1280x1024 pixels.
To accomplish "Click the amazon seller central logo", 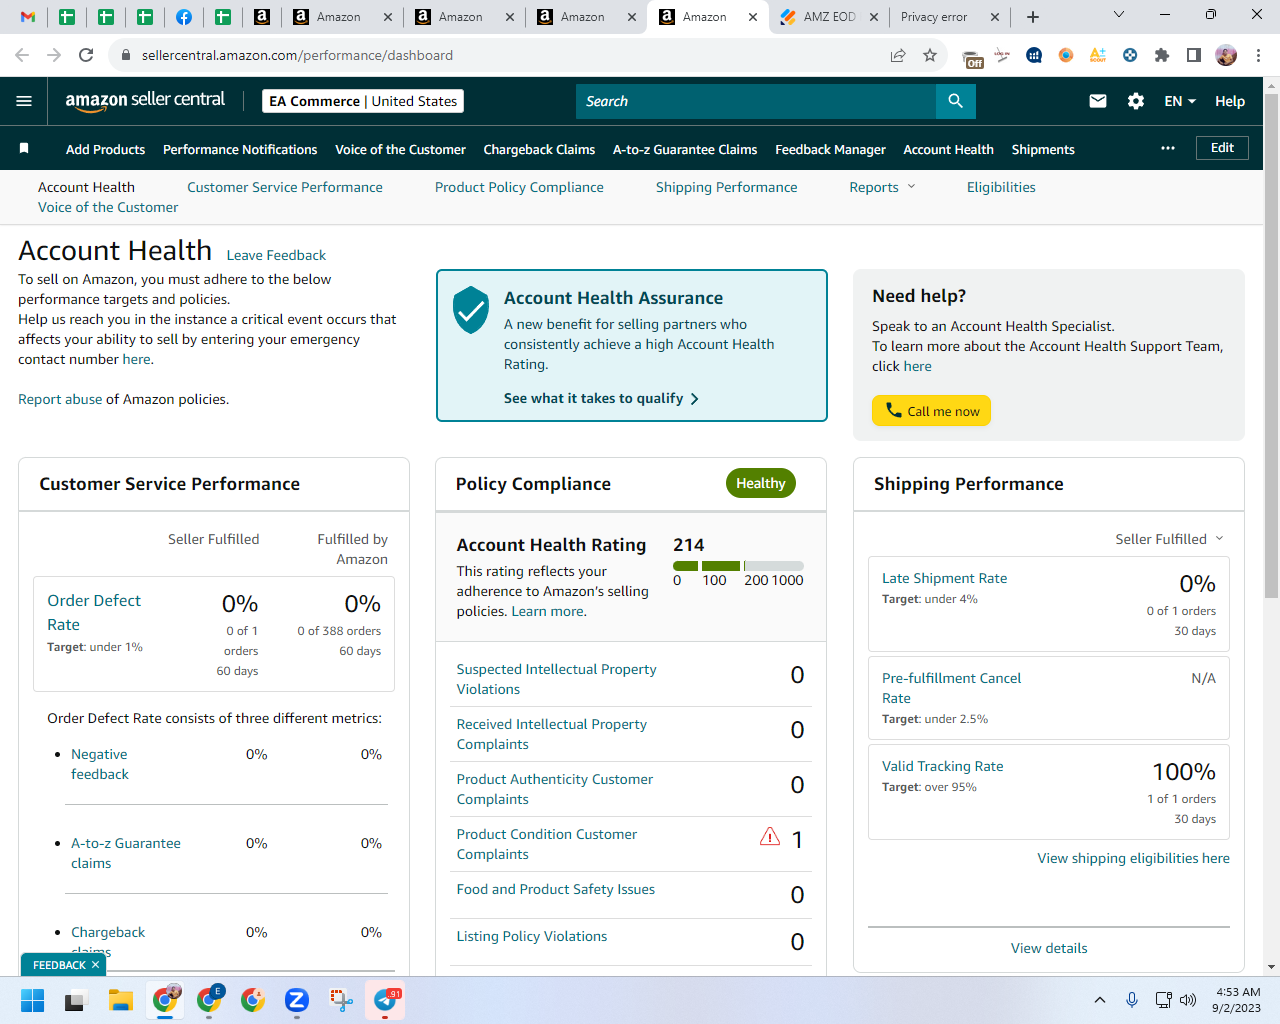I will [145, 100].
